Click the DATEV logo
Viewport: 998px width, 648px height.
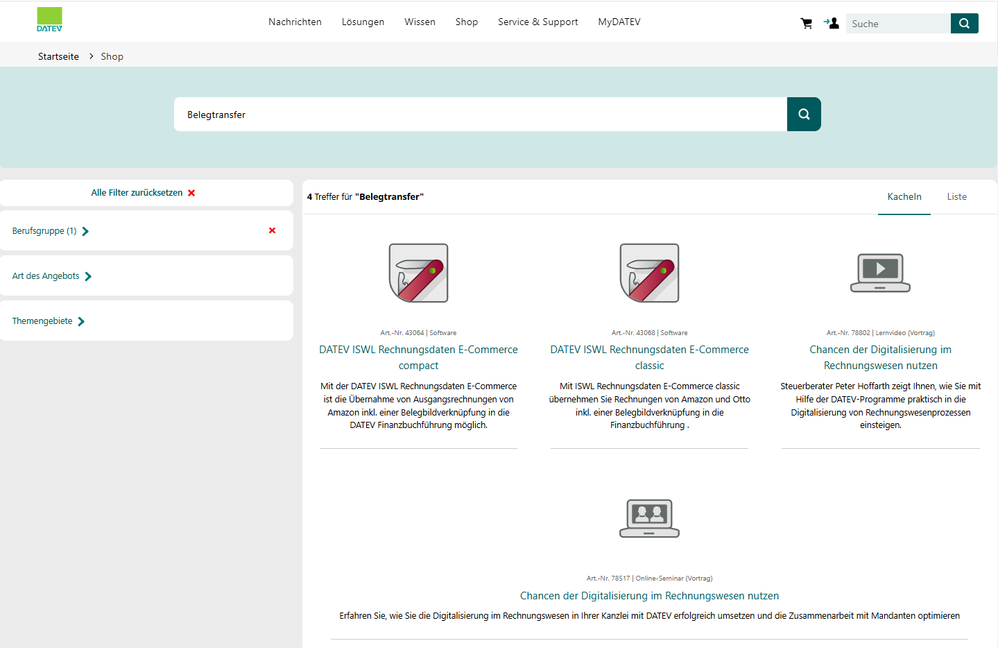(49, 20)
